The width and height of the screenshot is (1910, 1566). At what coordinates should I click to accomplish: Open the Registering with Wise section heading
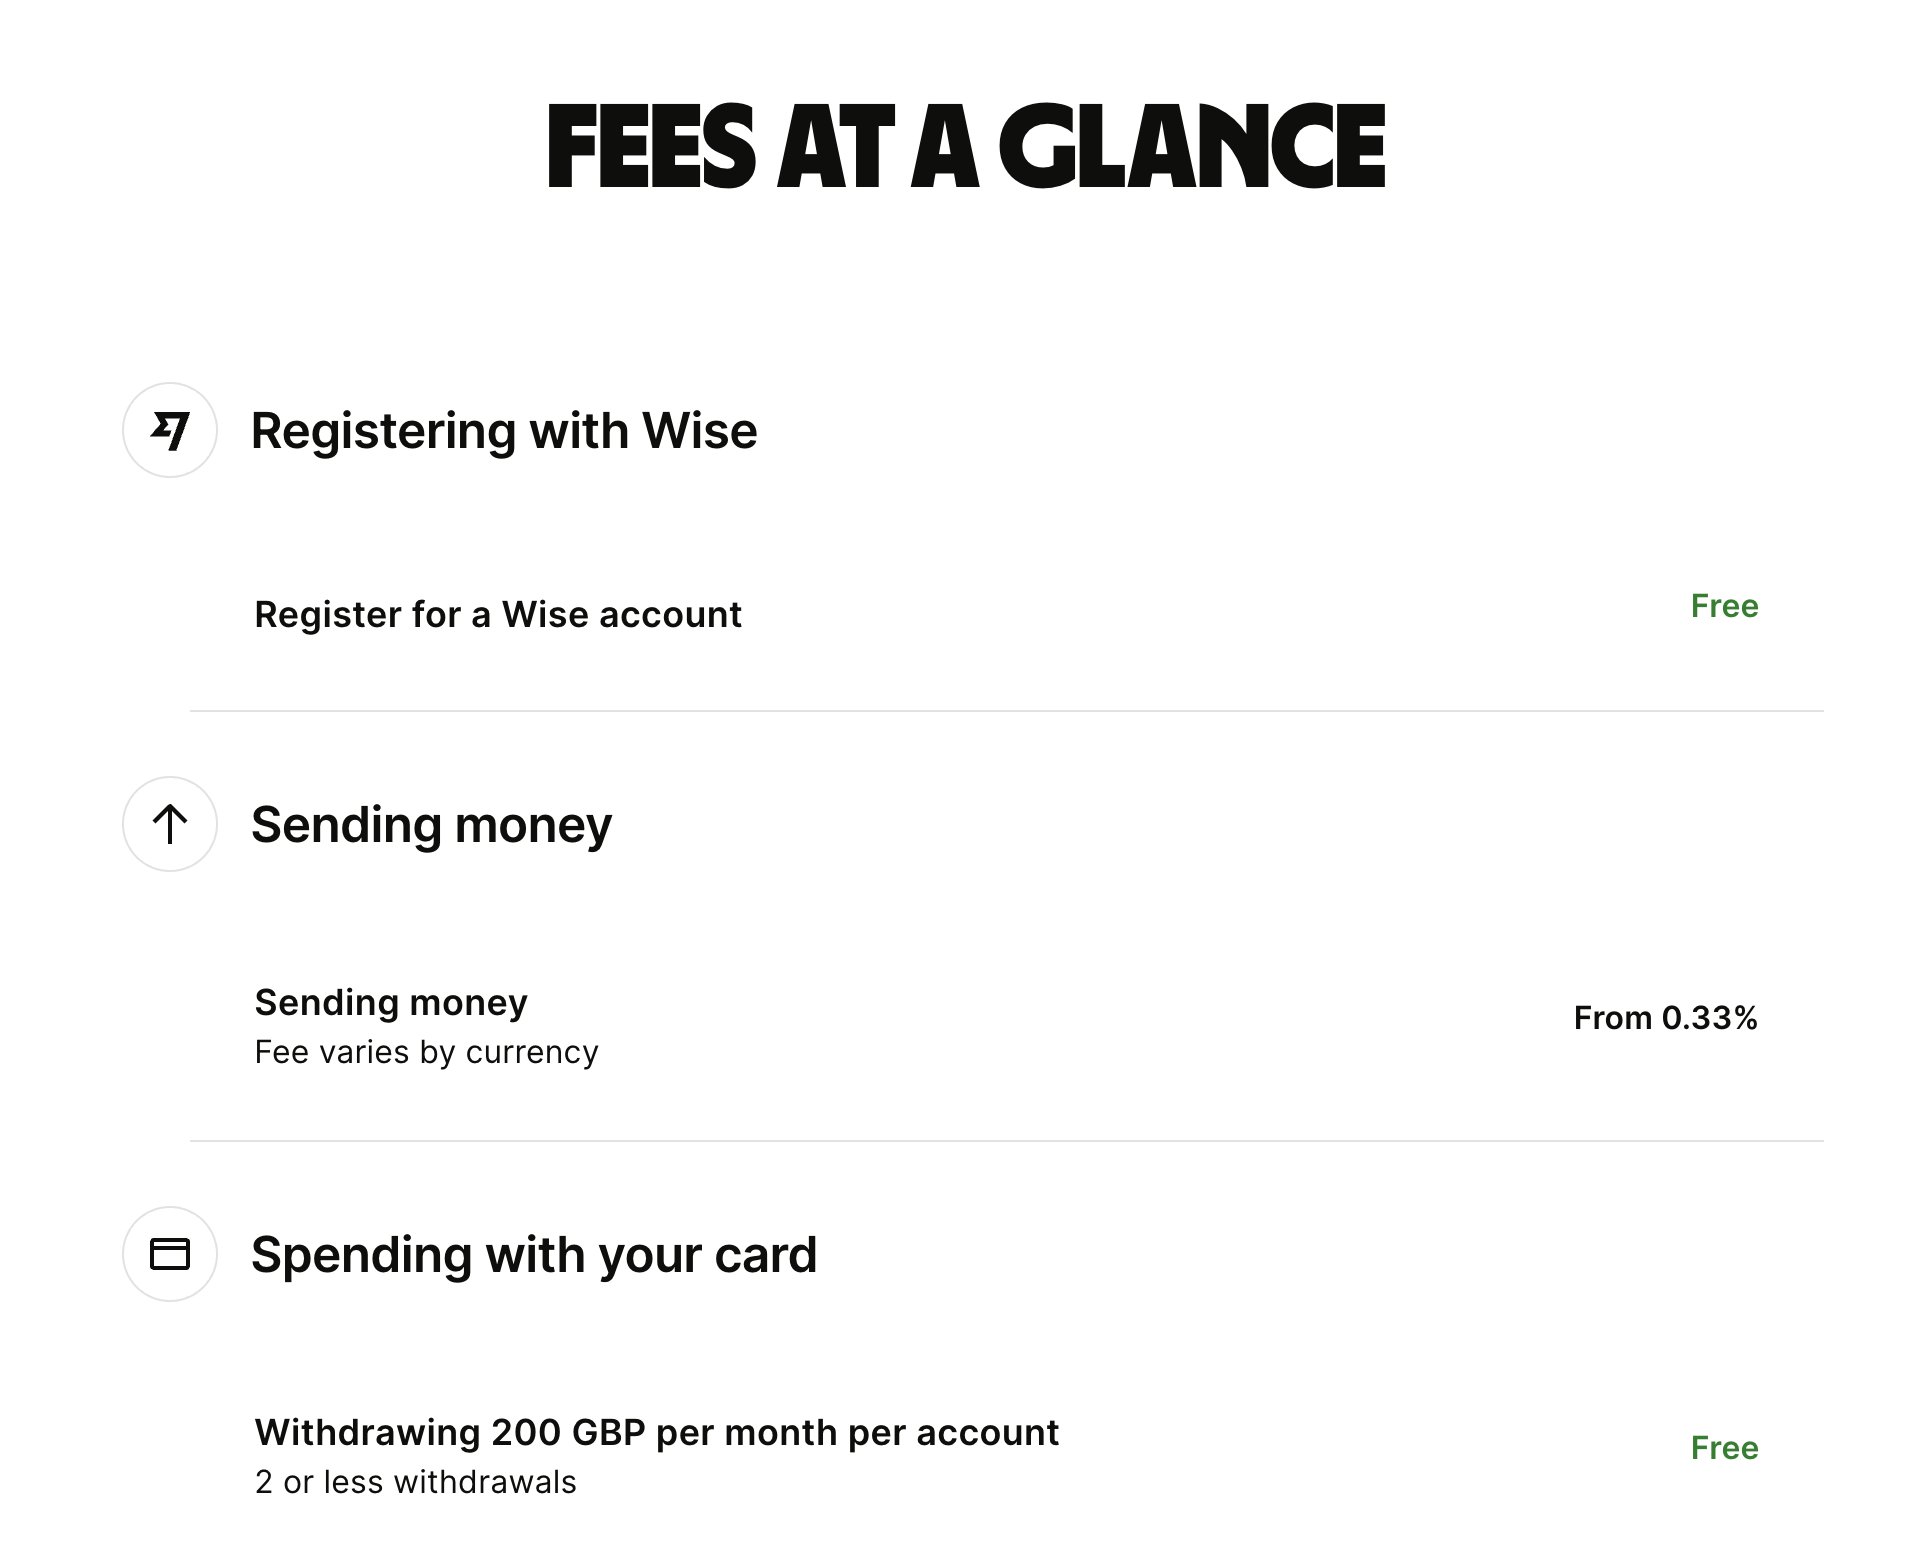(504, 431)
